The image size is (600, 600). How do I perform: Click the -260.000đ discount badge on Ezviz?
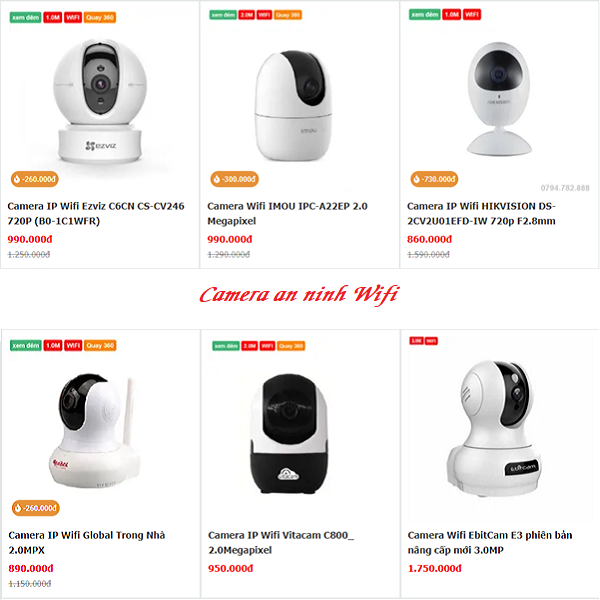click(34, 179)
